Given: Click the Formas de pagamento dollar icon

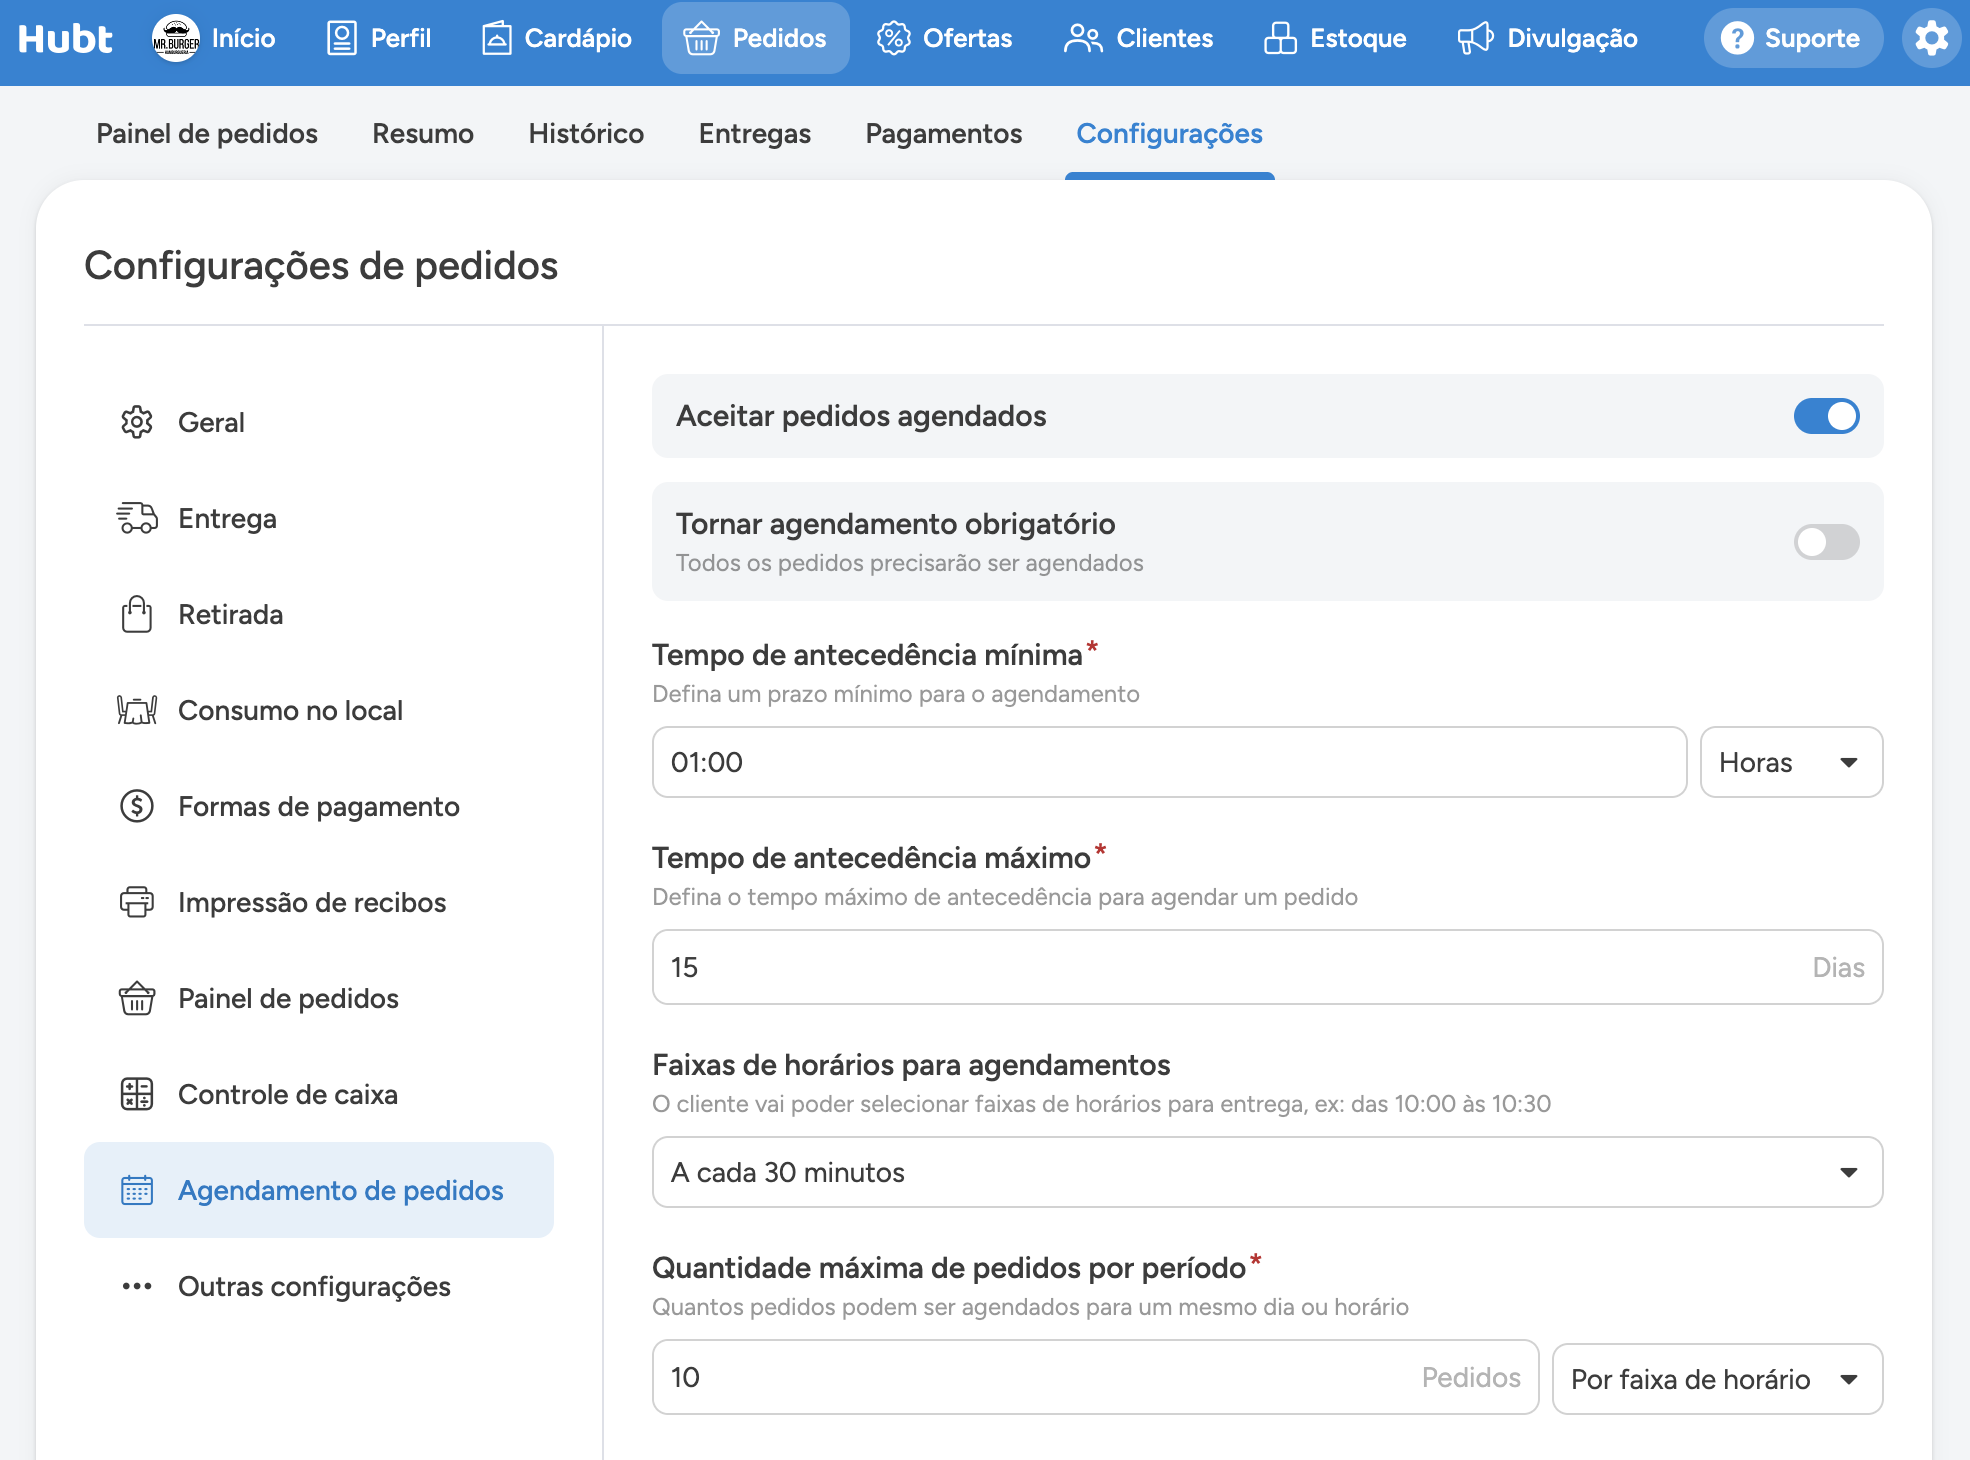Looking at the screenshot, I should coord(137,806).
